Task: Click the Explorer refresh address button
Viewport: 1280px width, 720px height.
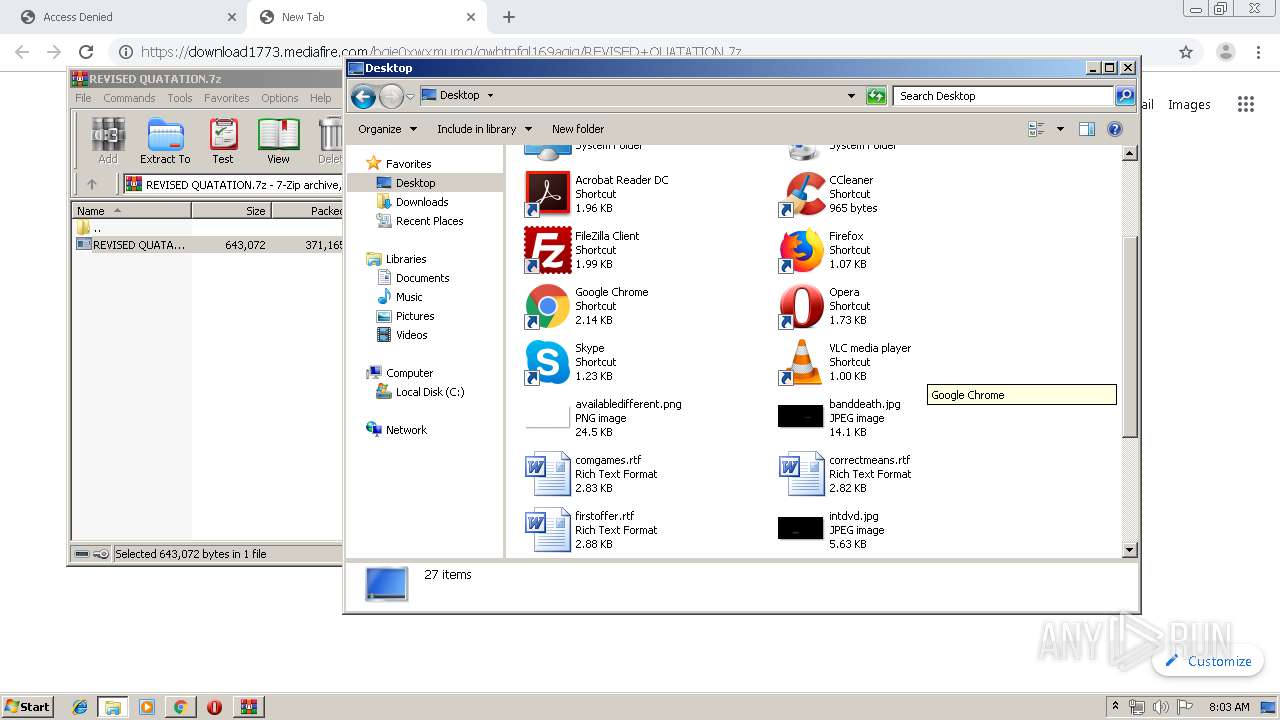Action: pos(876,96)
